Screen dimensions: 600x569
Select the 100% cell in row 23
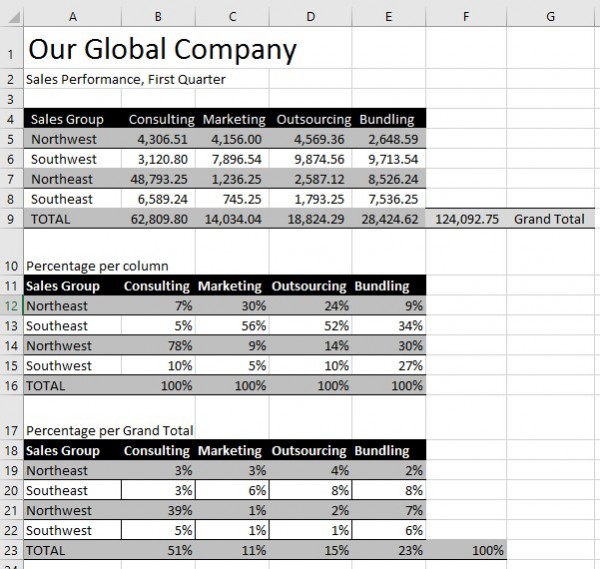click(x=466, y=550)
